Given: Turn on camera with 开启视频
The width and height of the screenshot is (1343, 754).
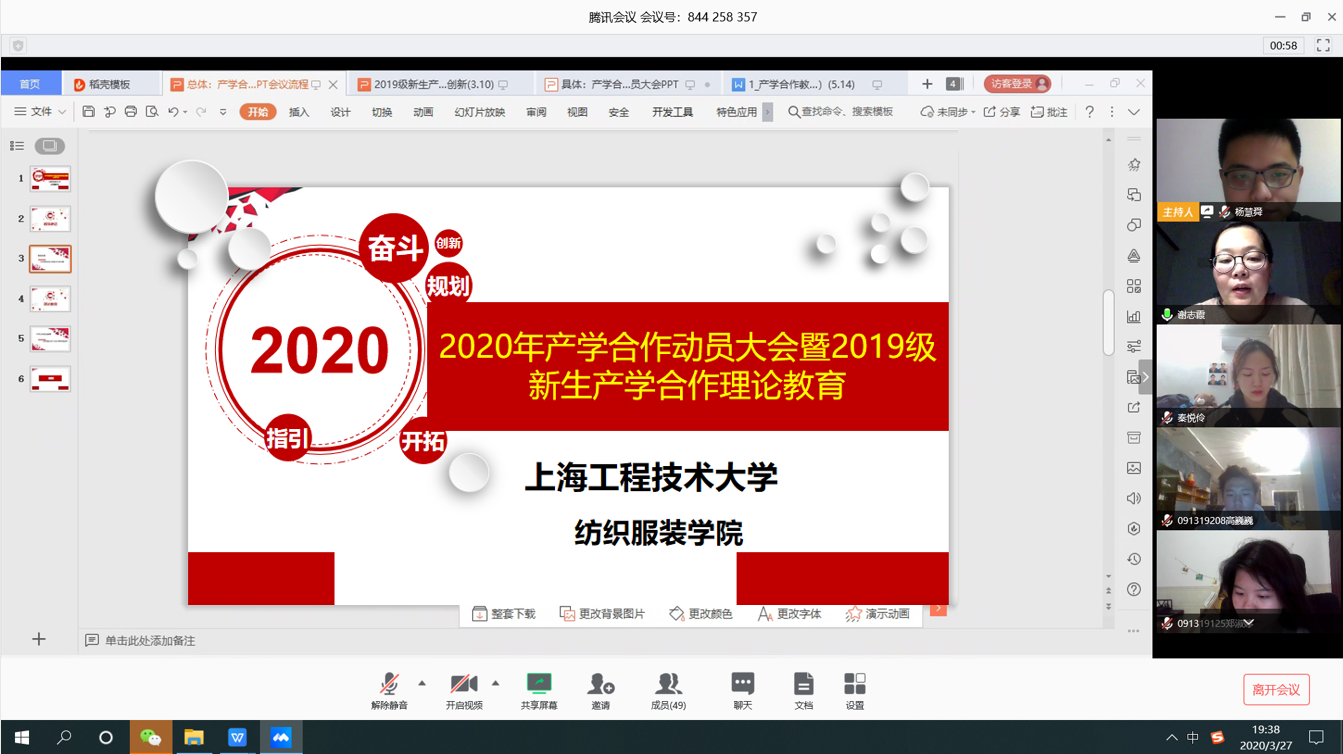Looking at the screenshot, I should tap(463, 689).
